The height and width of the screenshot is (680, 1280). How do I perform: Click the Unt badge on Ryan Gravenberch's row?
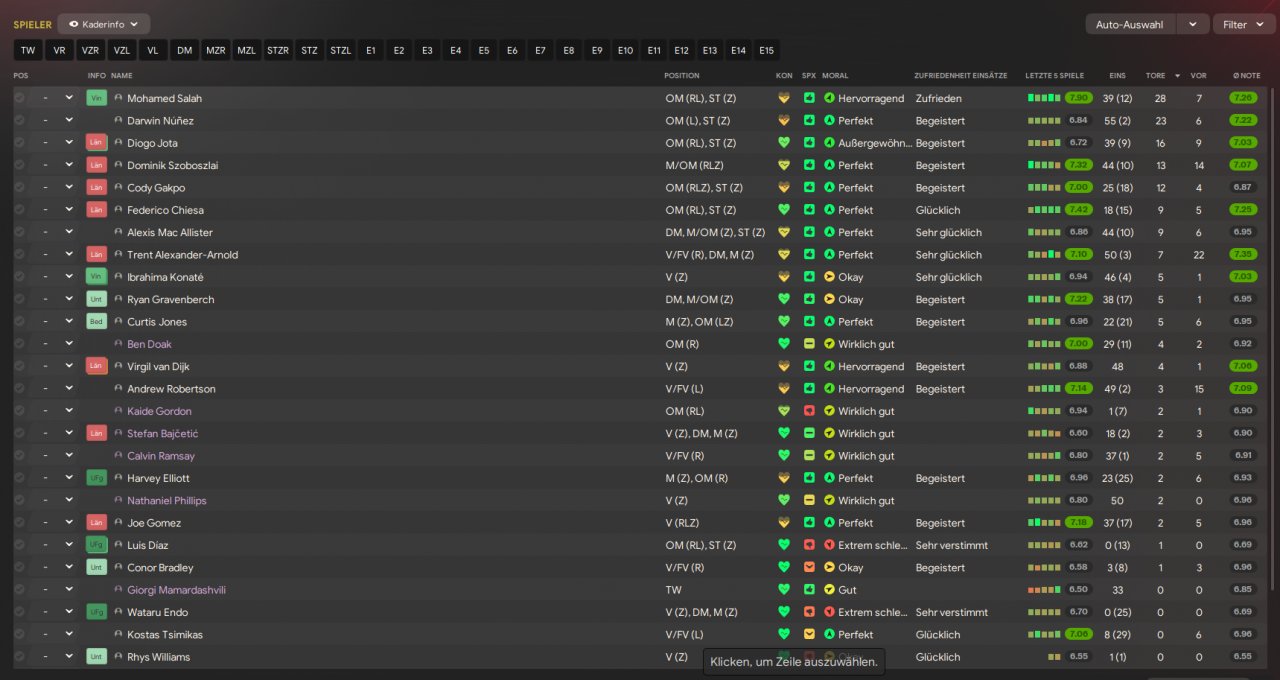point(96,299)
